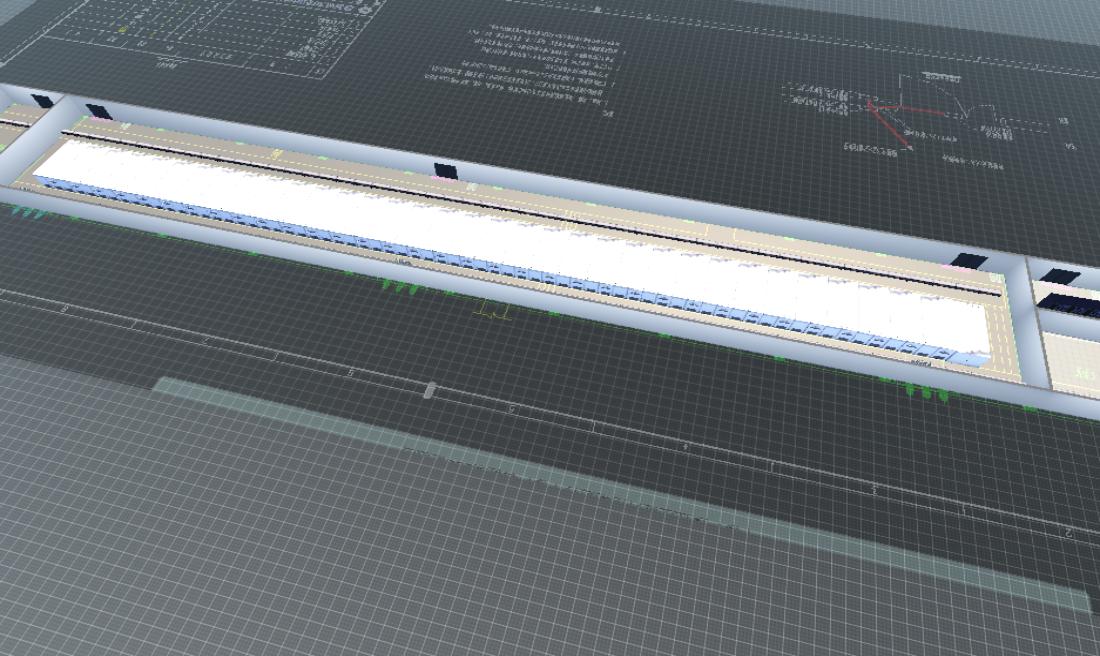Viewport: 1100px width, 656px height.
Task: Click the dark doorway at the back wall's right end
Action: point(968,261)
